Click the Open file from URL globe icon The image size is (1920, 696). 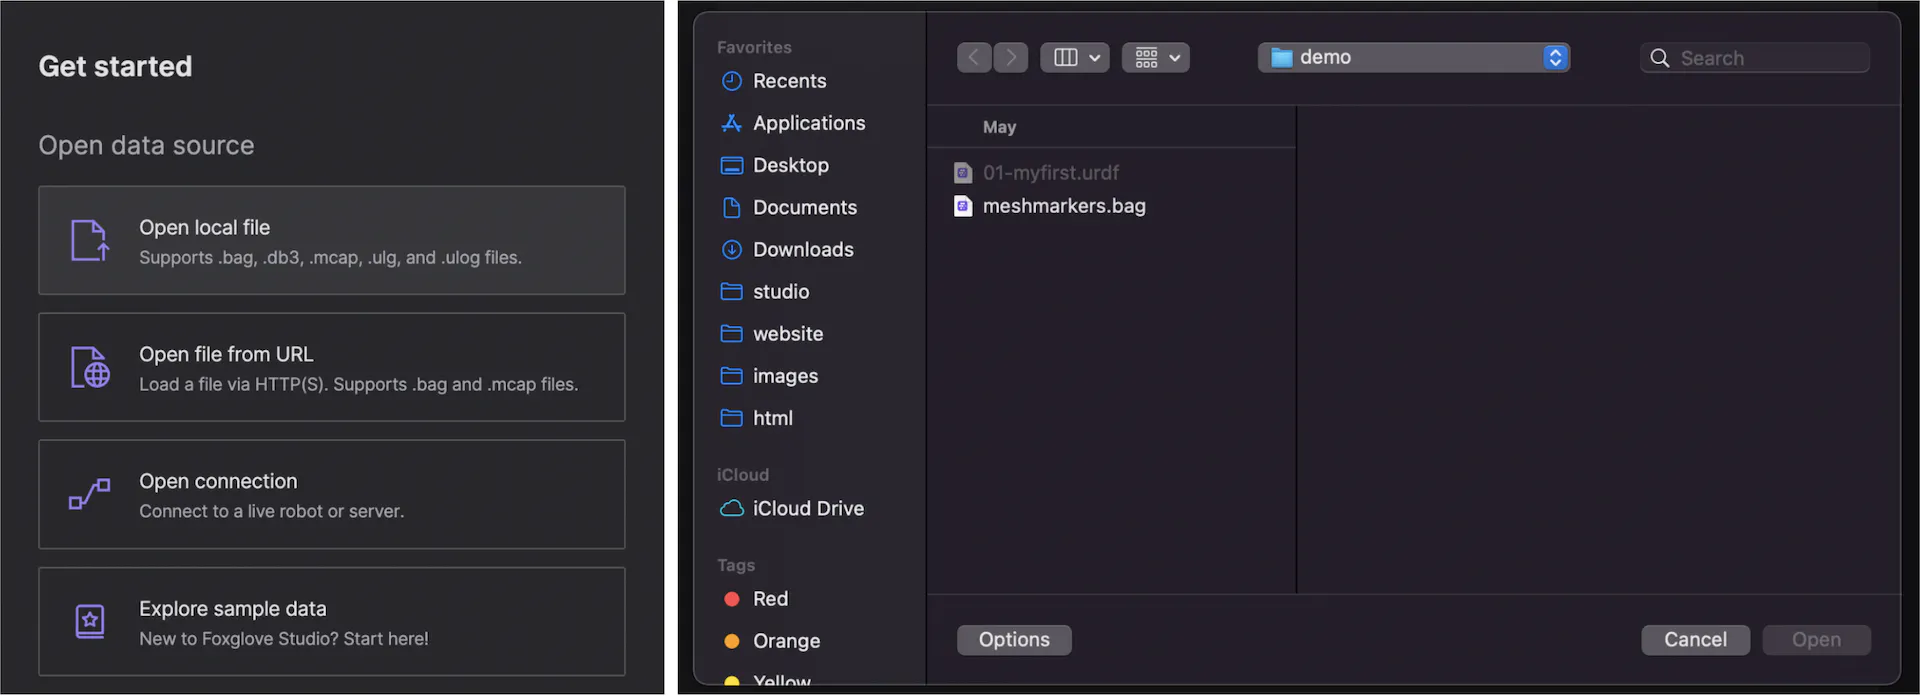point(90,367)
